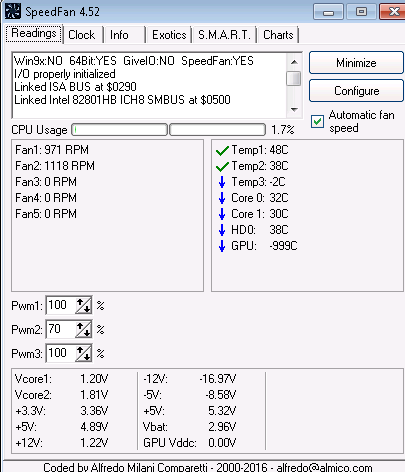Click the 'Temp1: 48C' reading
The height and width of the screenshot is (472, 405).
(x=260, y=150)
